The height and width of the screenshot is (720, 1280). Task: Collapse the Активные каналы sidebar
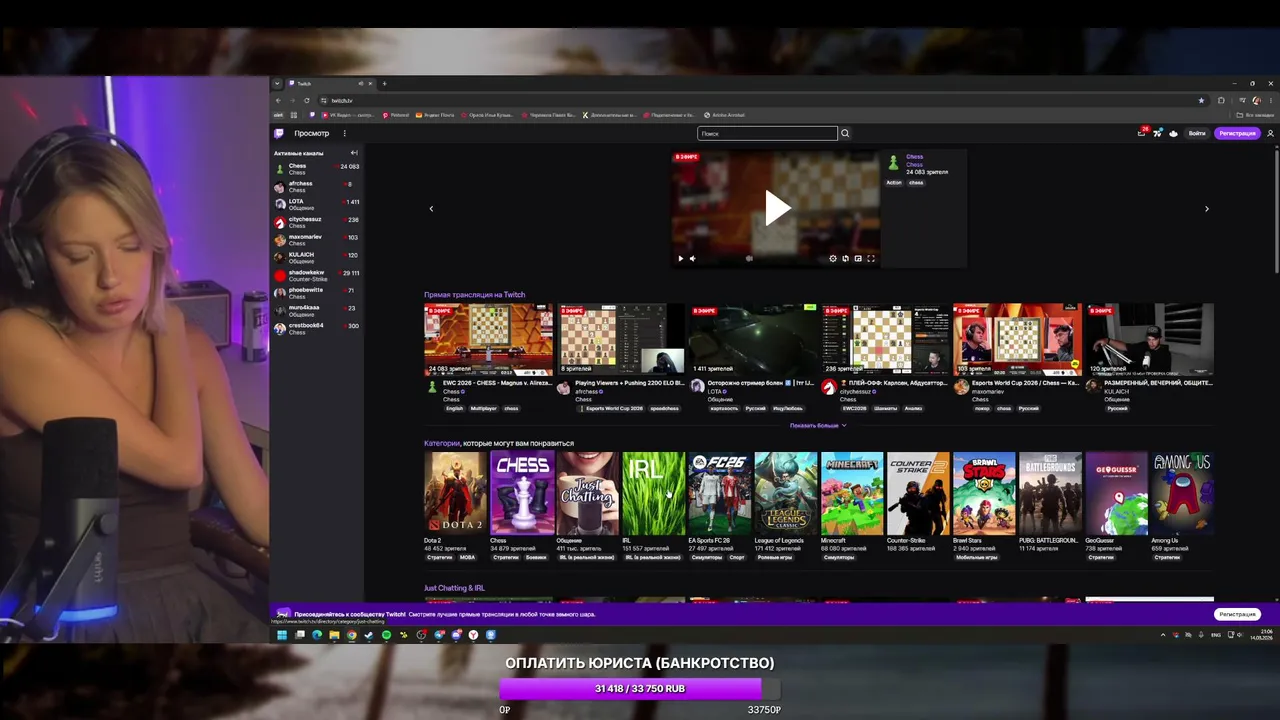354,153
